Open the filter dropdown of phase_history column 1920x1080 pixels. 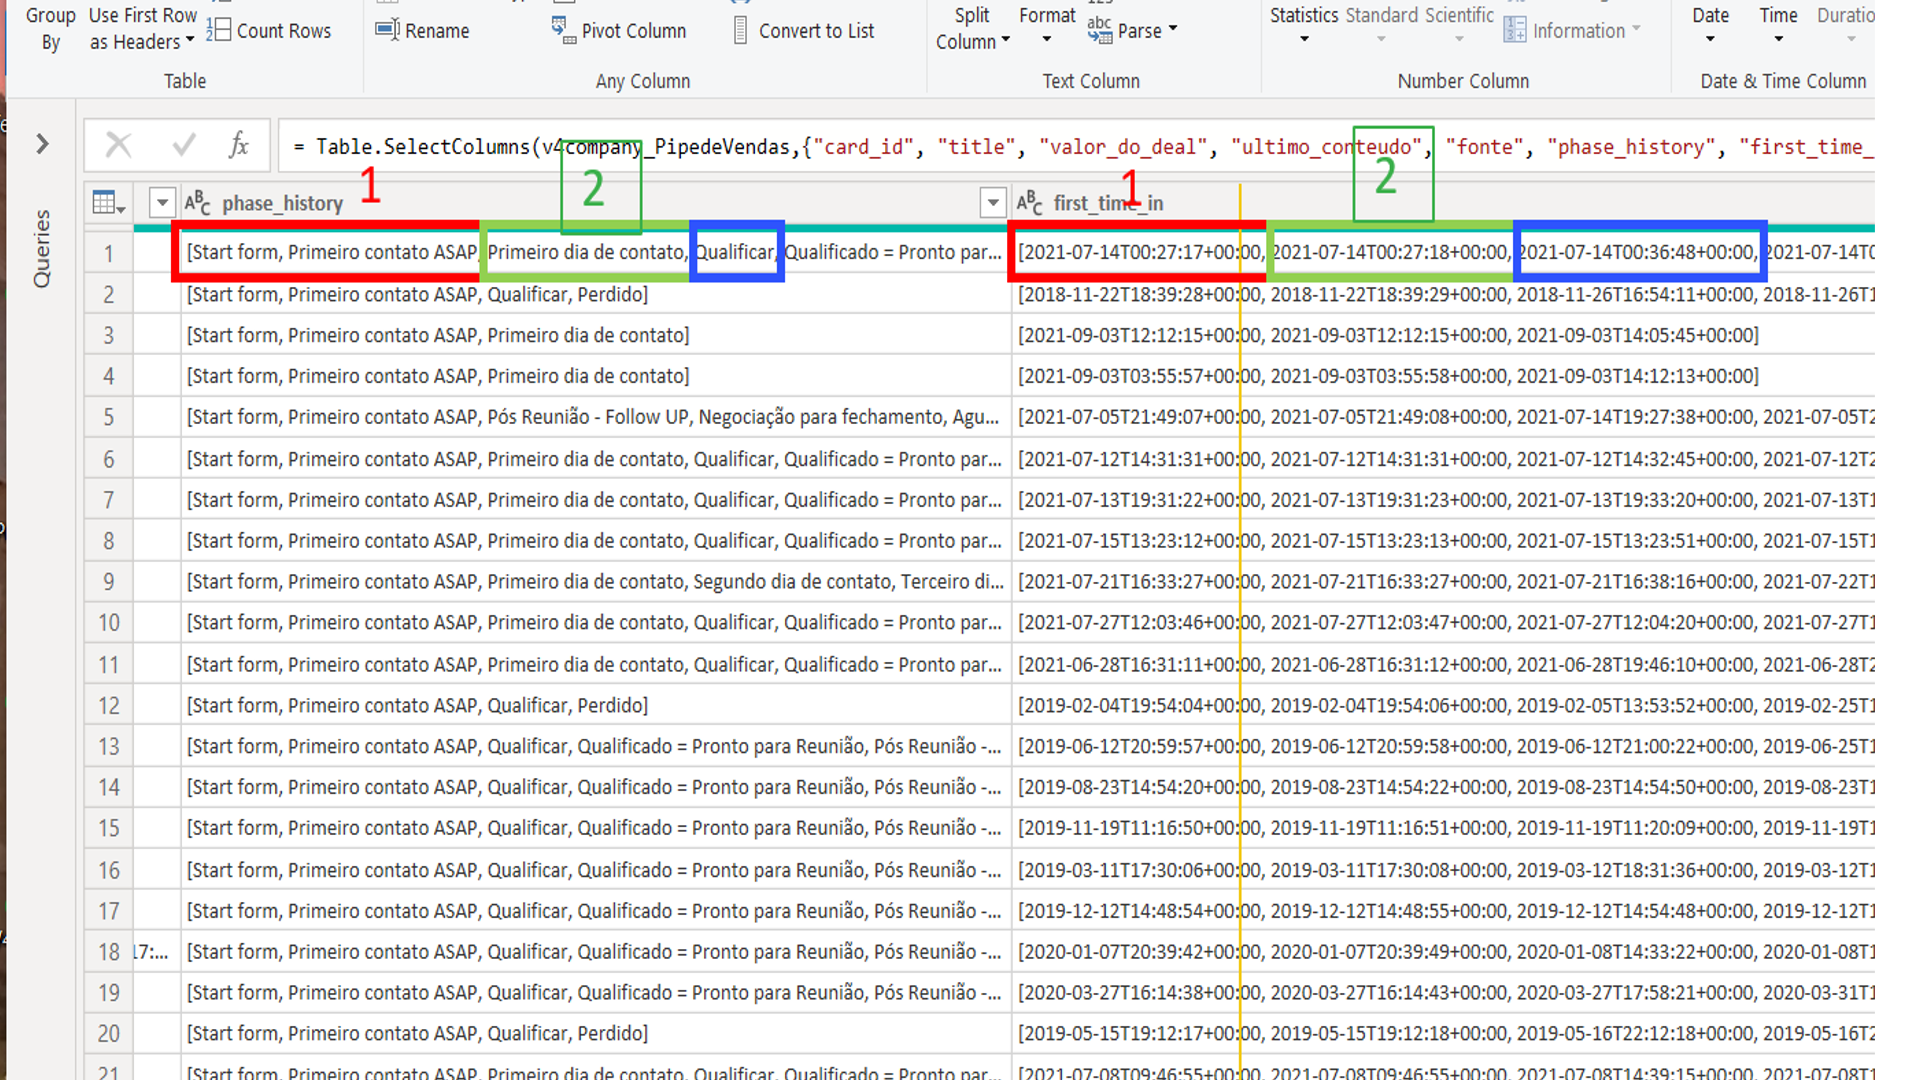992,203
